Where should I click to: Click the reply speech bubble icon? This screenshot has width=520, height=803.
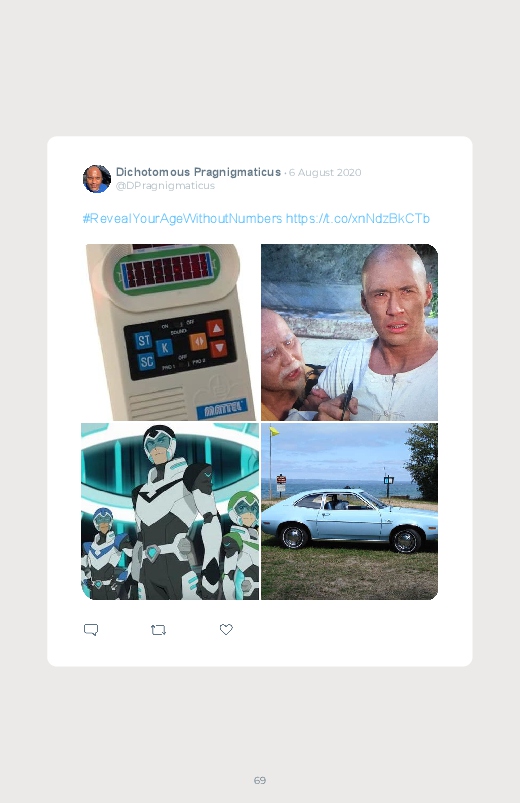(91, 629)
